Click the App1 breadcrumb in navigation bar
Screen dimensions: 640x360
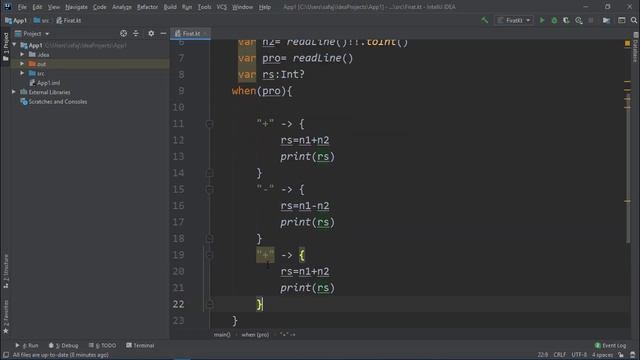16,20
